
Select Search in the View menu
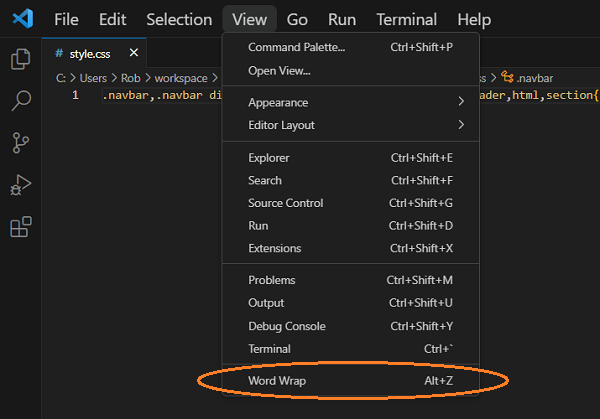pyautogui.click(x=351, y=181)
